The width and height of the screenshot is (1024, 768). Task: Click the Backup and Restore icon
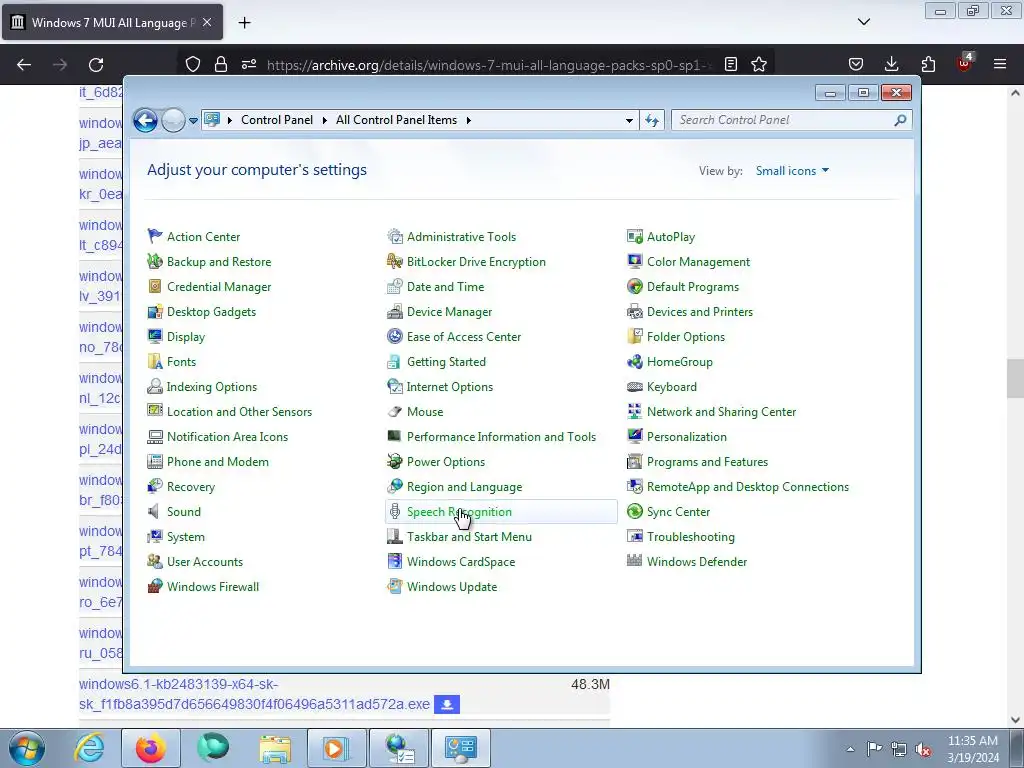coord(155,261)
